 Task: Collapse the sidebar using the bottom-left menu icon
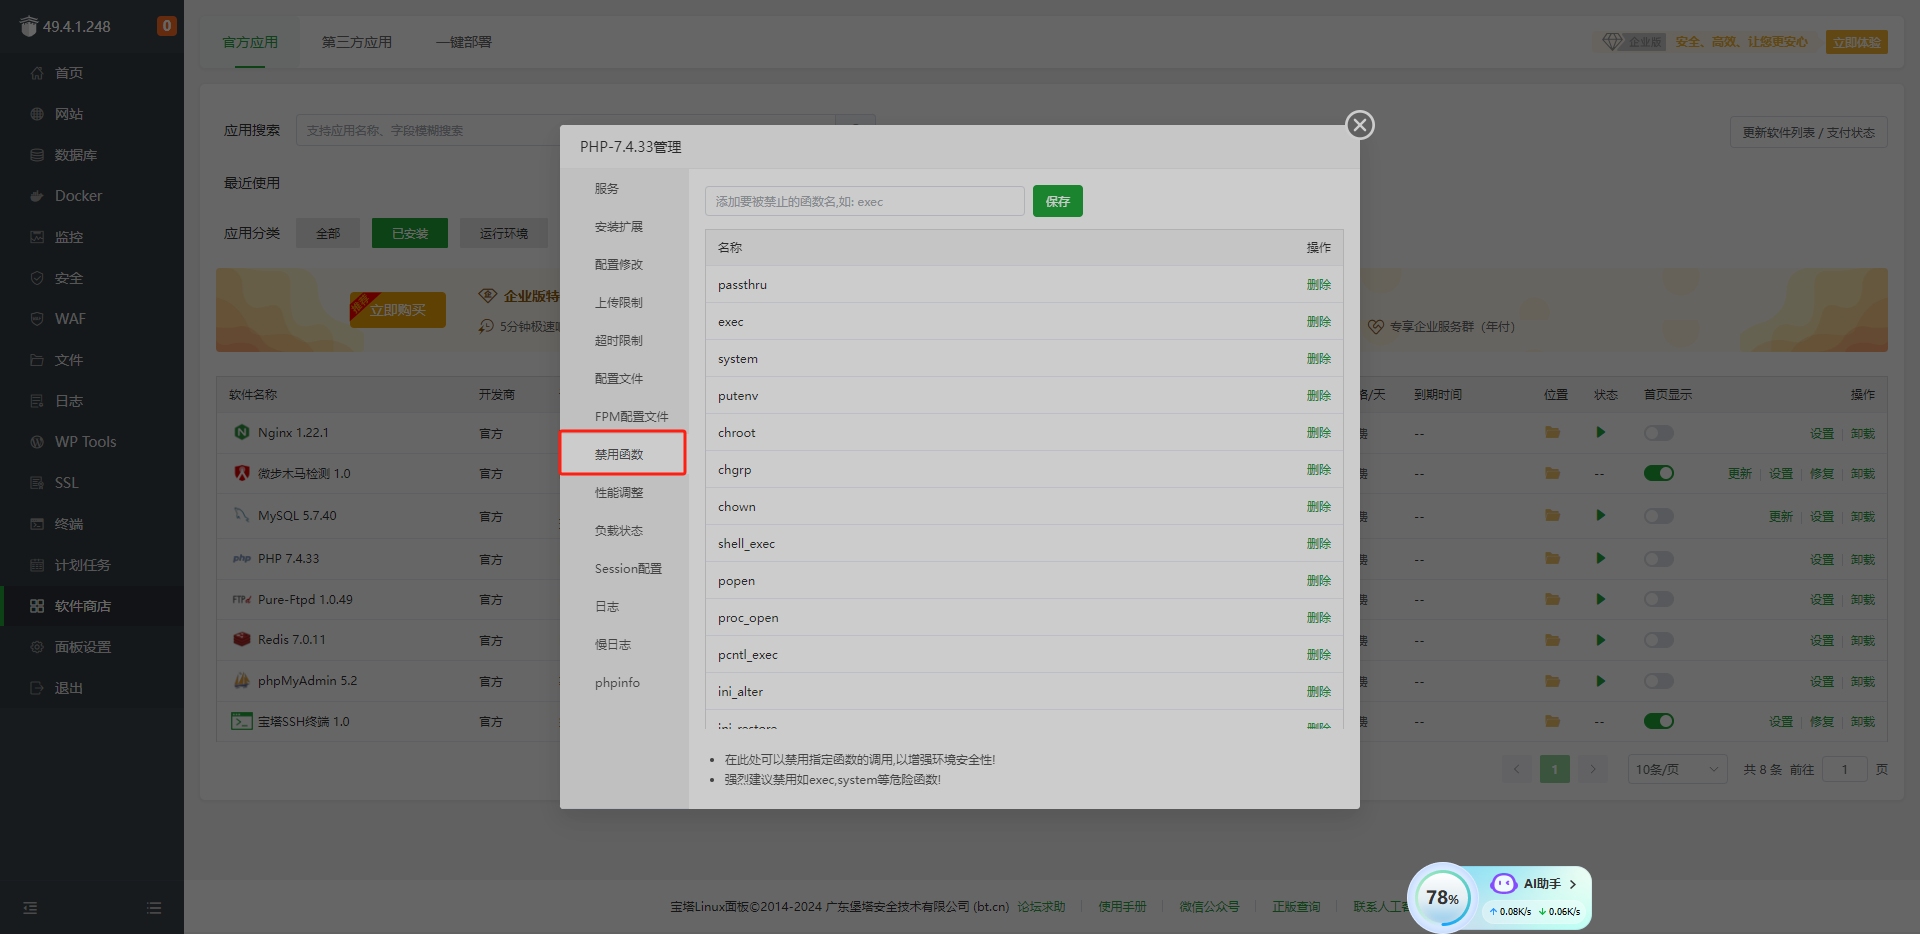click(x=30, y=908)
